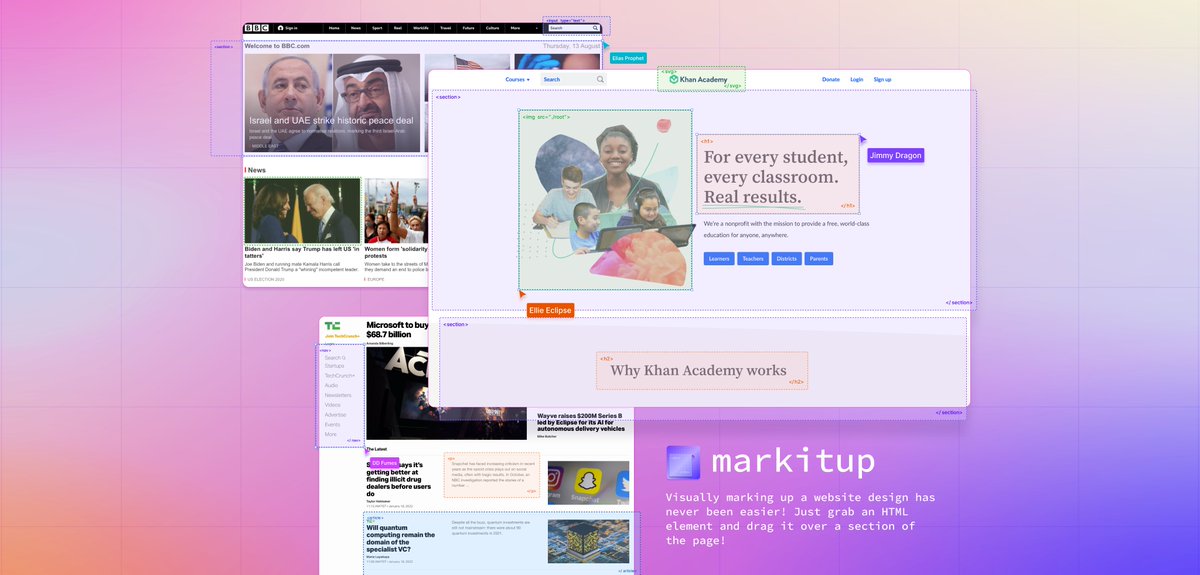This screenshot has width=1200, height=575.
Task: Click the Khan Academy logo
Action: tap(698, 79)
